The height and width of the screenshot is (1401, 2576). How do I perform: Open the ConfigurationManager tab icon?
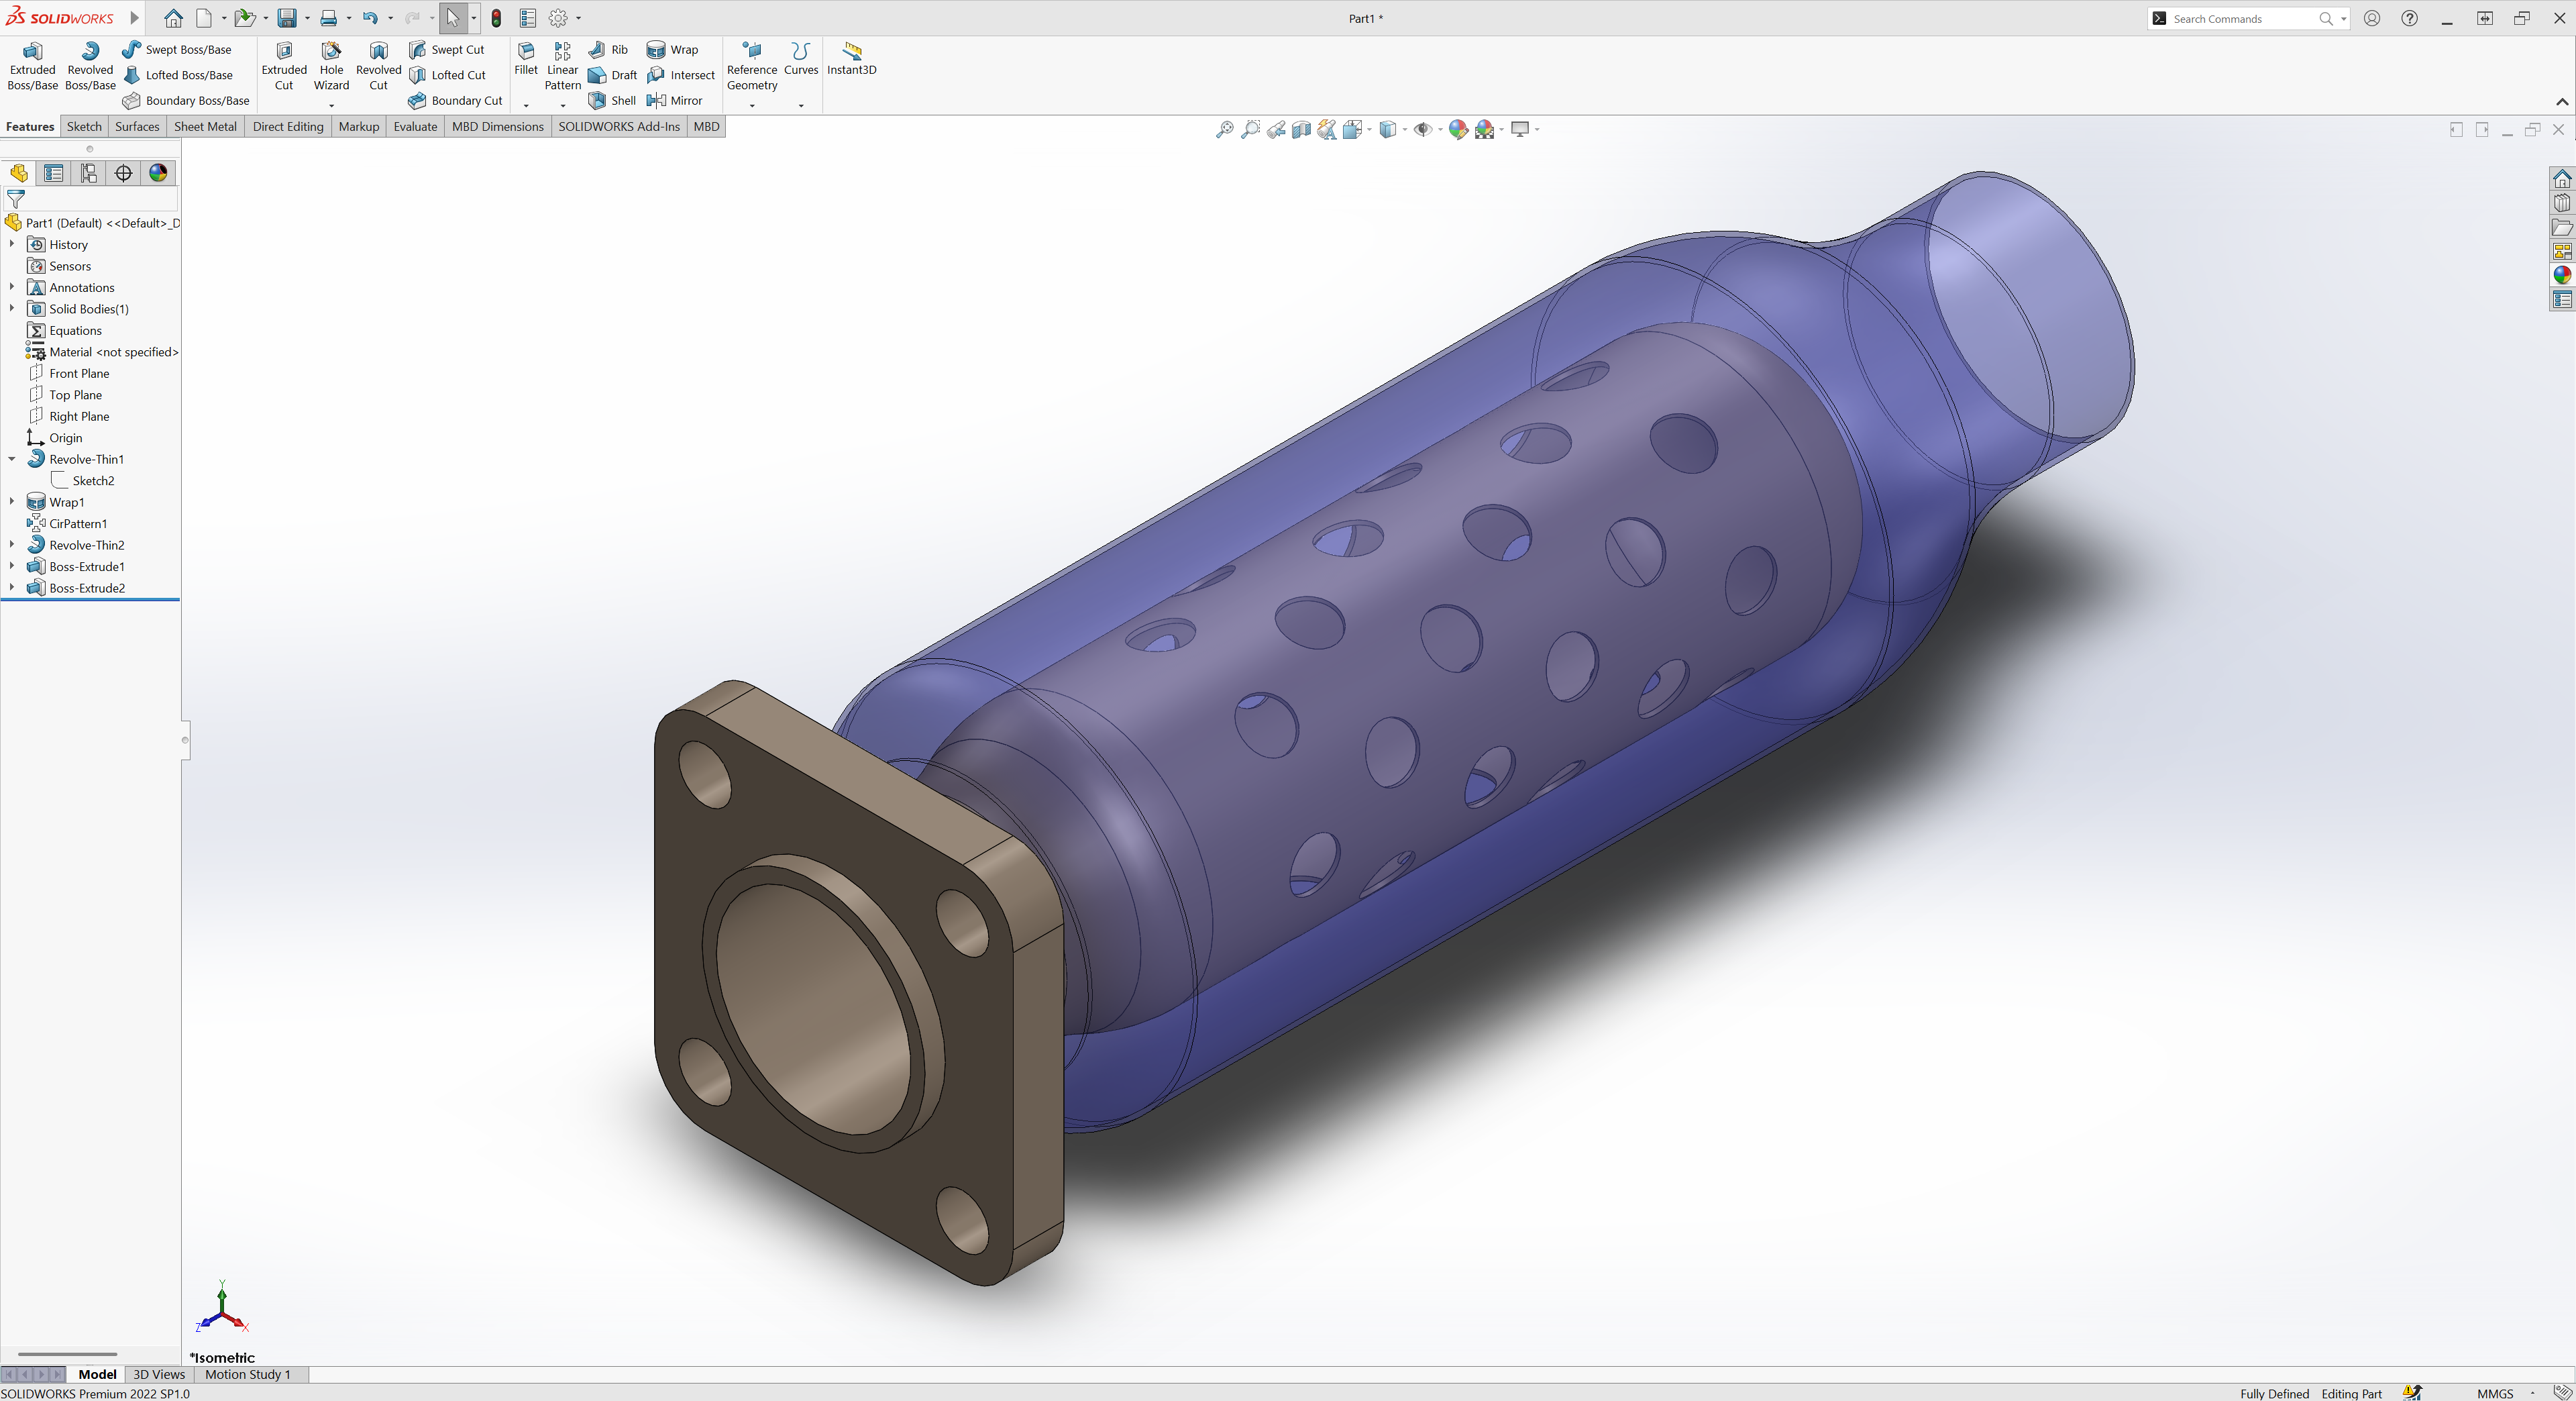click(x=89, y=173)
